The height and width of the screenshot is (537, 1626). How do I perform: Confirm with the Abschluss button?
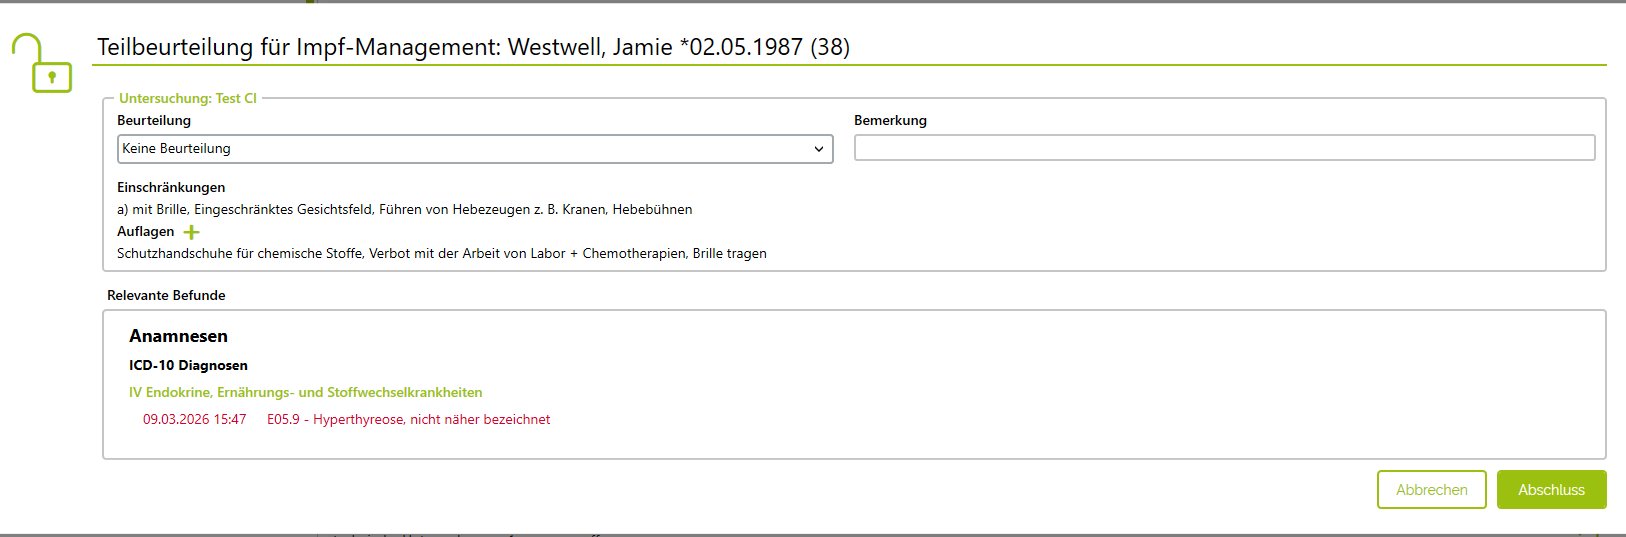click(x=1551, y=490)
